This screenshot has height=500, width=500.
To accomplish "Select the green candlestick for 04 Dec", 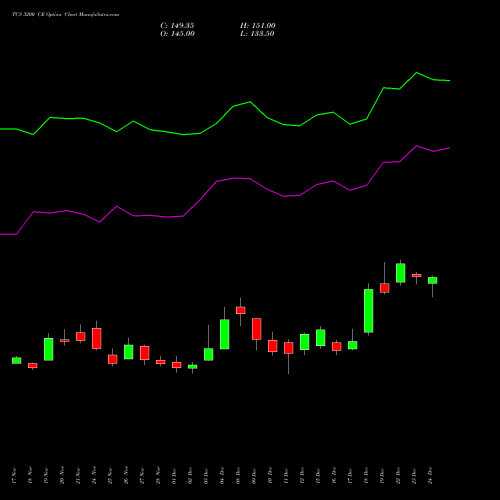I will (x=225, y=334).
